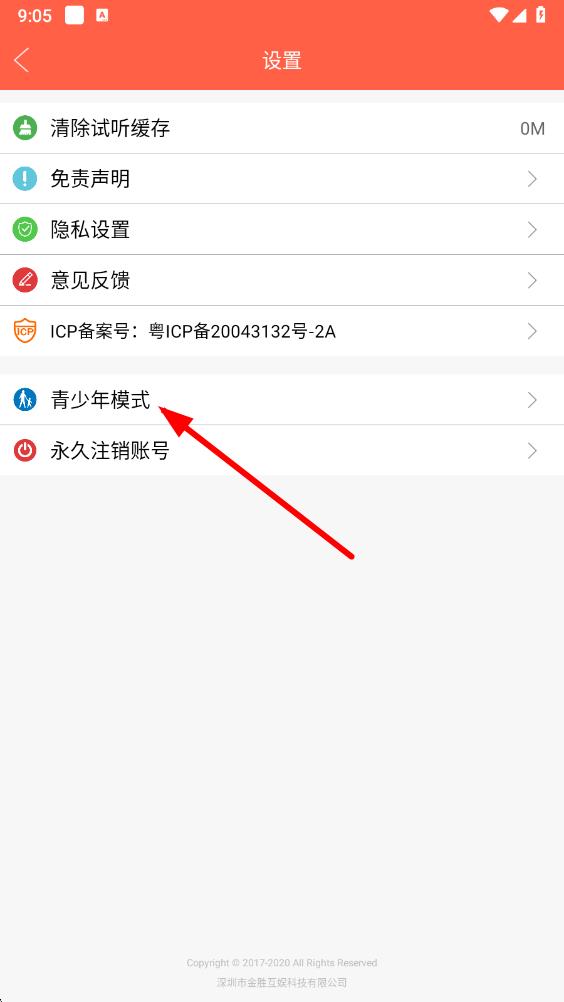The width and height of the screenshot is (564, 1002).
Task: Open 青少年模式 settings entry
Action: click(x=282, y=400)
